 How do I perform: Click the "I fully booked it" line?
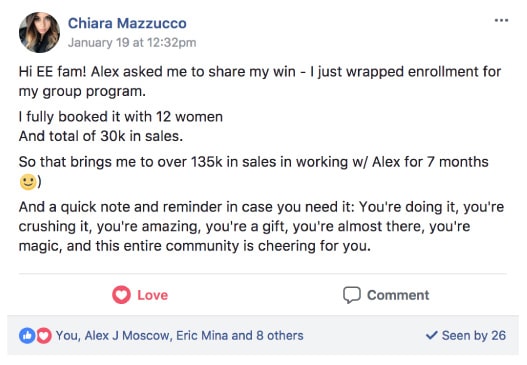point(121,117)
